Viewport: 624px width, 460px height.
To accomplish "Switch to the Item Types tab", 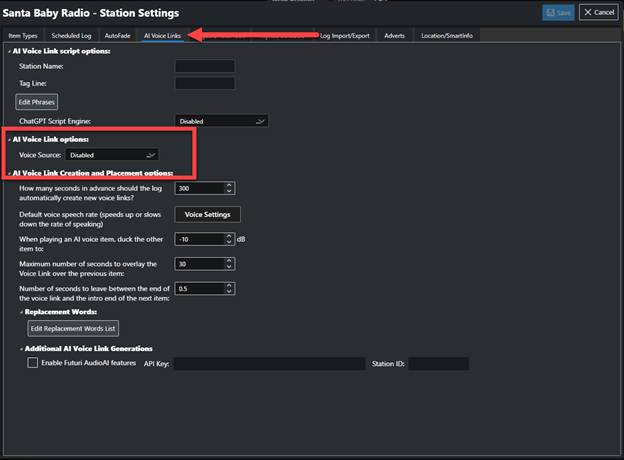I will click(x=23, y=36).
